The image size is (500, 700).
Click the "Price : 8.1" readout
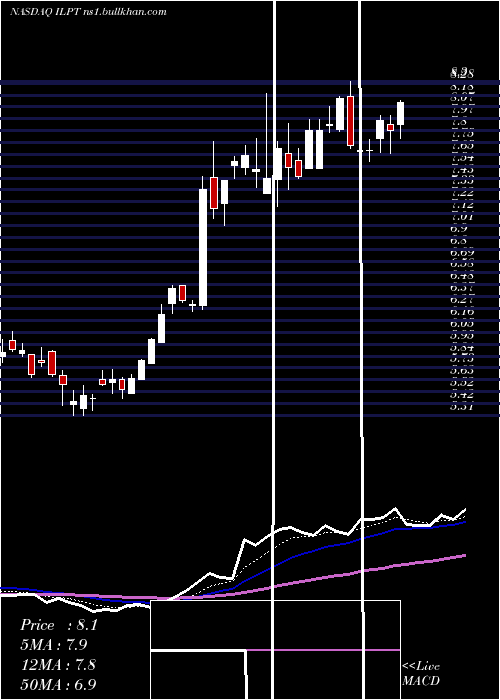pos(58,625)
